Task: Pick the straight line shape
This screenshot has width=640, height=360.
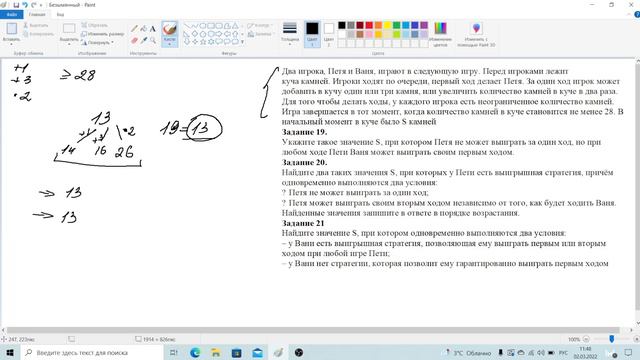Action: coord(187,26)
